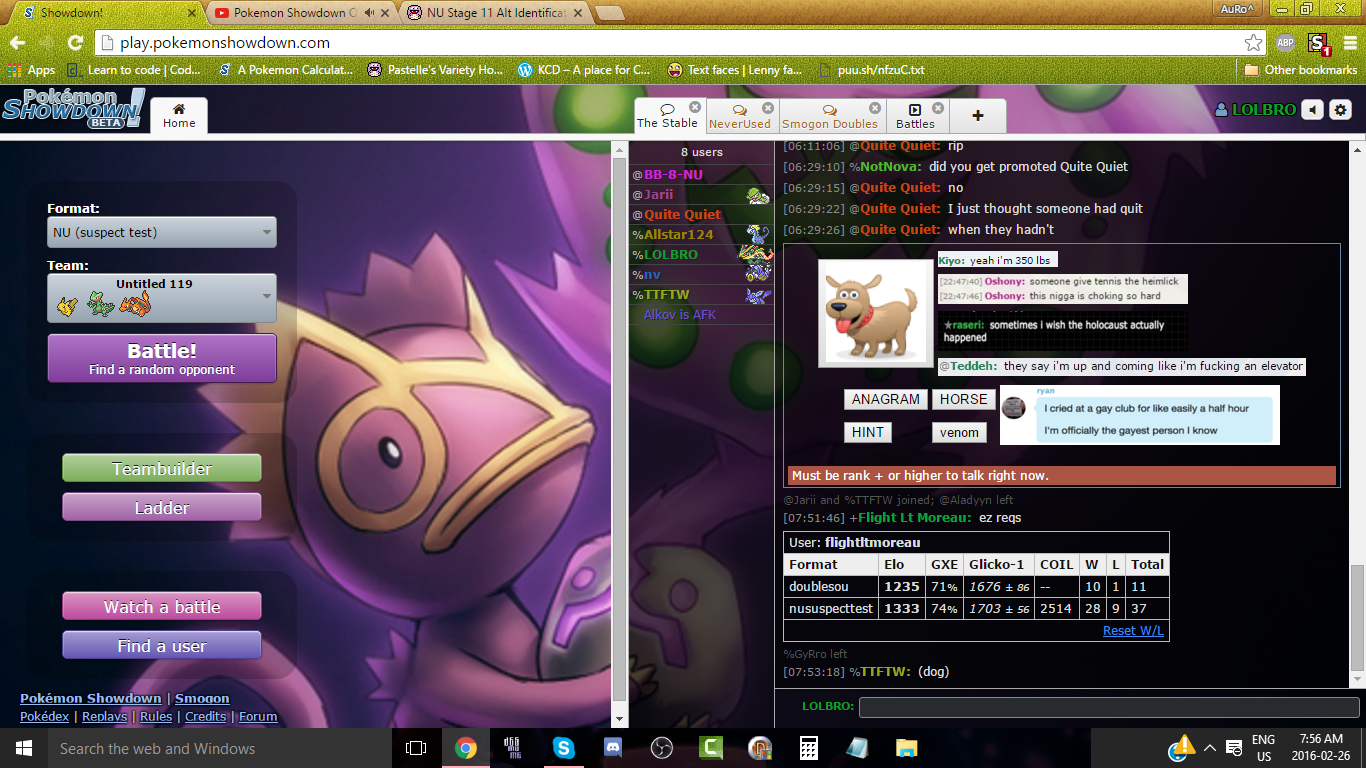
Task: Open Adblock Plus extension icon
Action: pyautogui.click(x=1285, y=43)
